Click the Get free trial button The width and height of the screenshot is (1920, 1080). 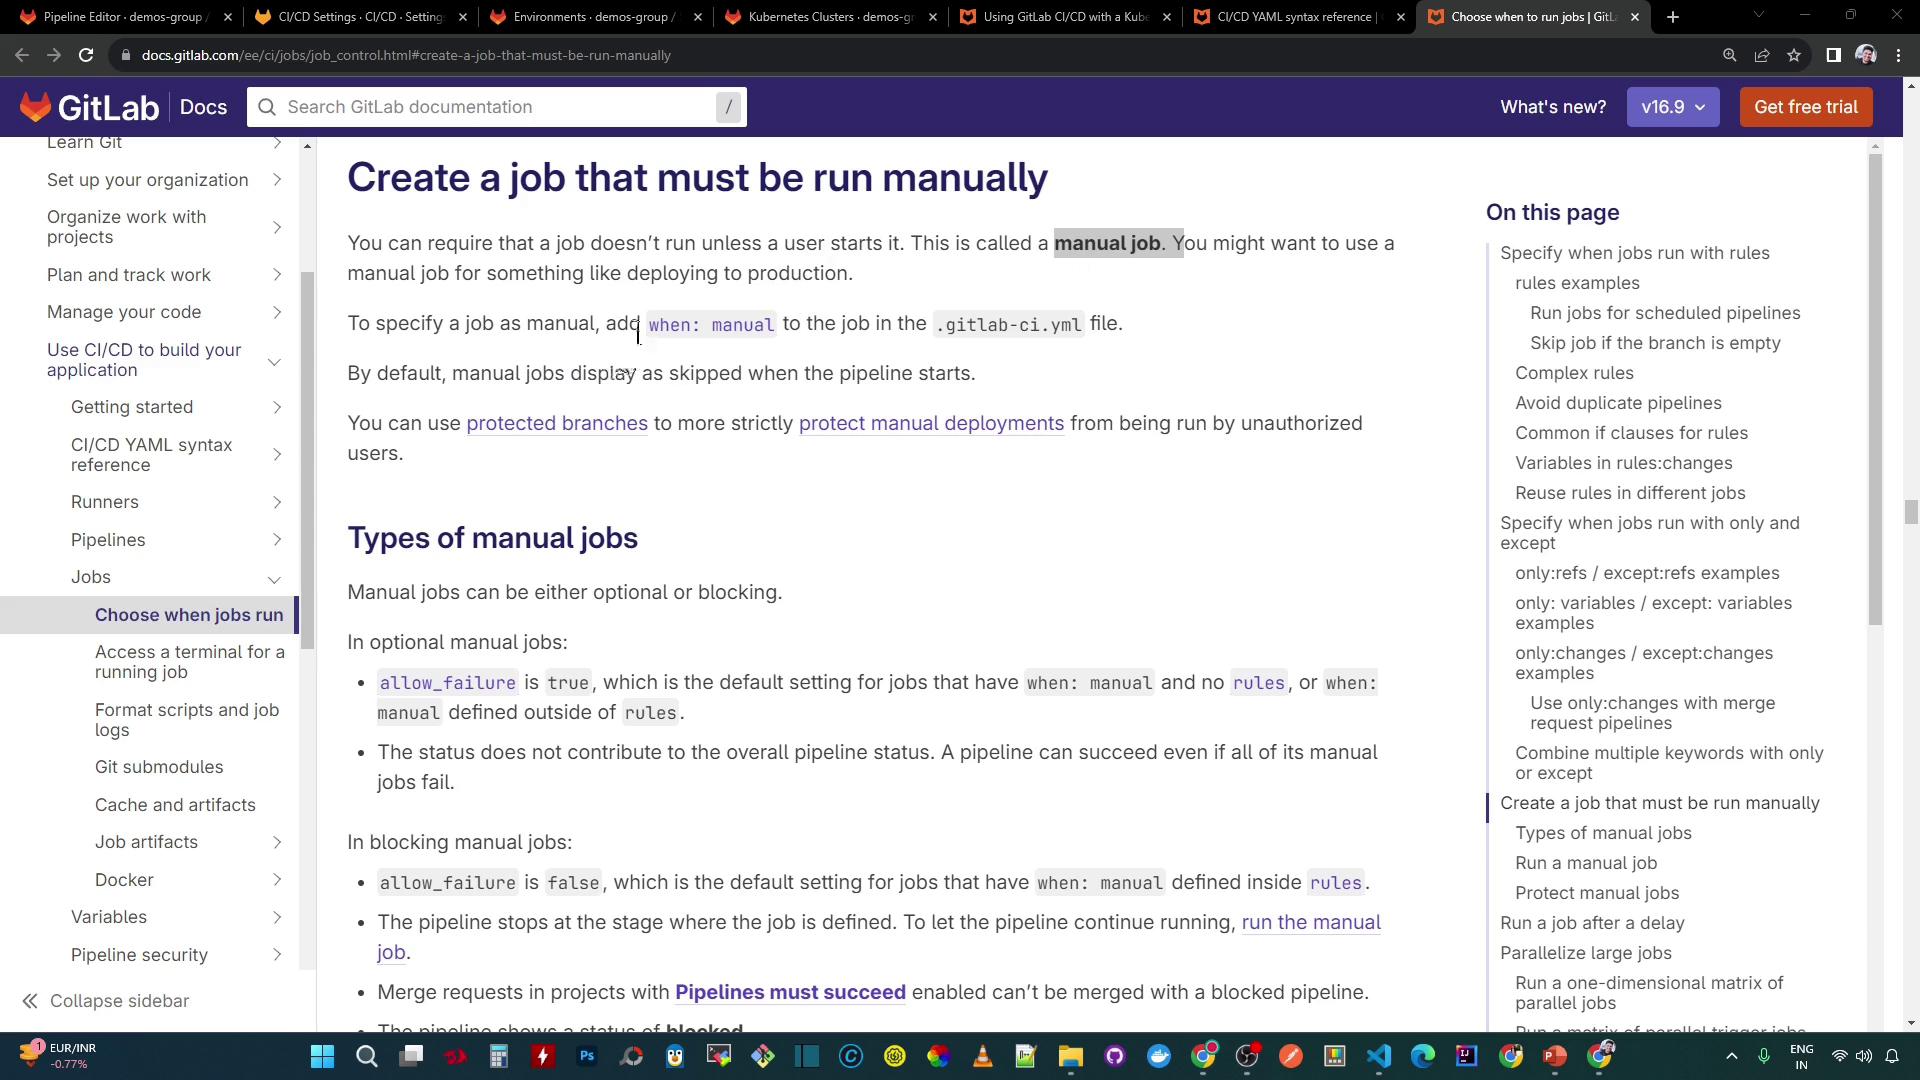(x=1805, y=107)
